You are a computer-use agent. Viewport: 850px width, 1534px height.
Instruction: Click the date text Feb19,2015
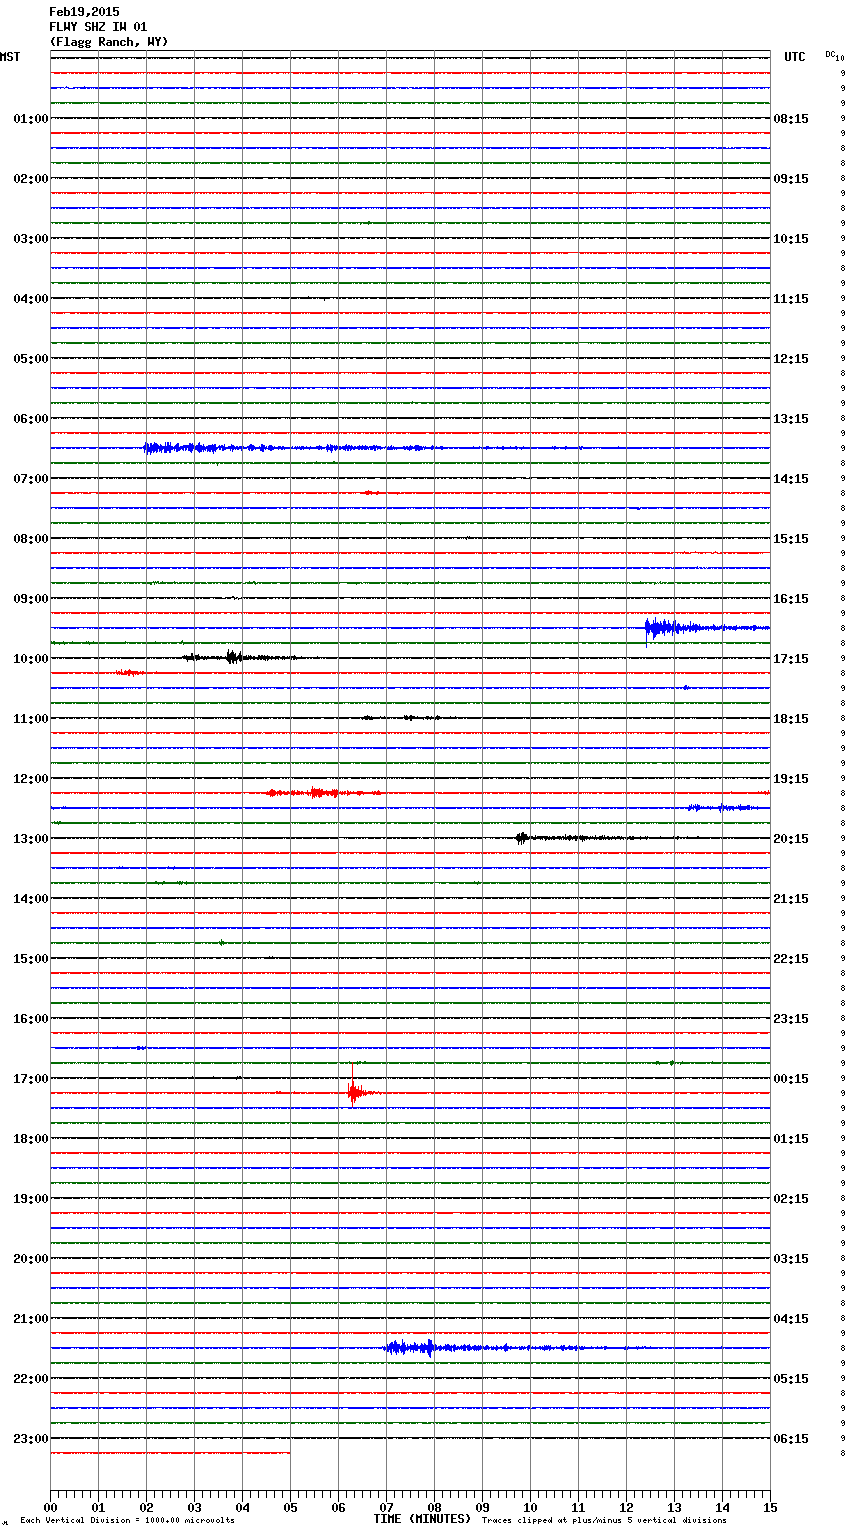pyautogui.click(x=84, y=12)
